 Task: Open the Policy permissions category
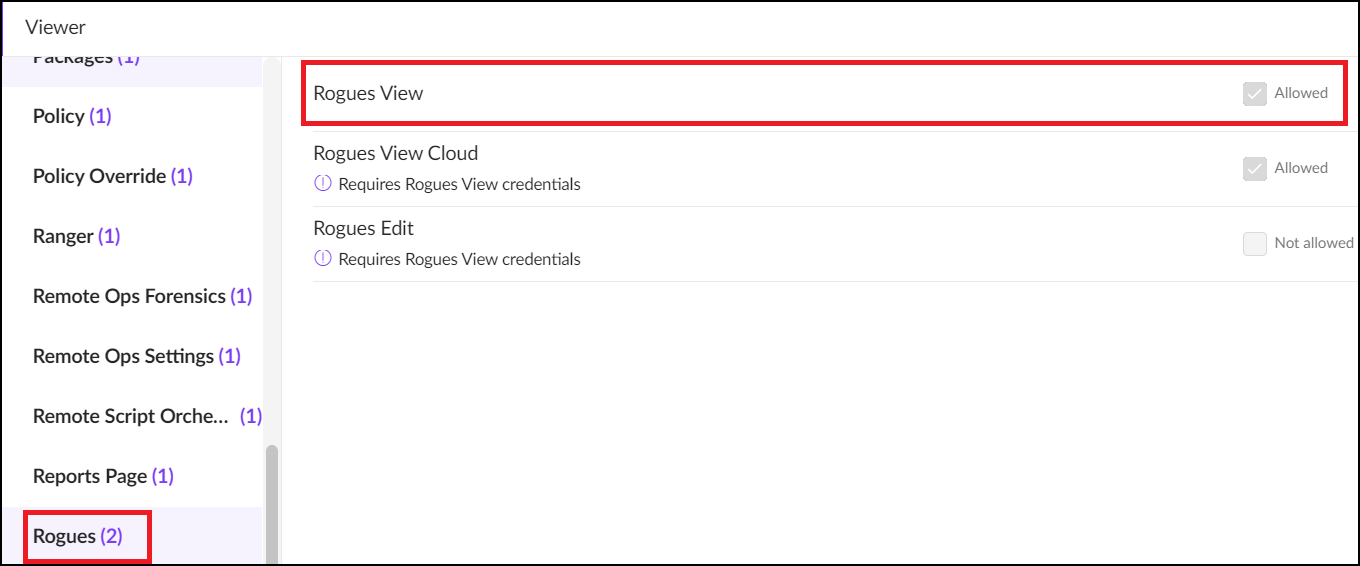72,116
